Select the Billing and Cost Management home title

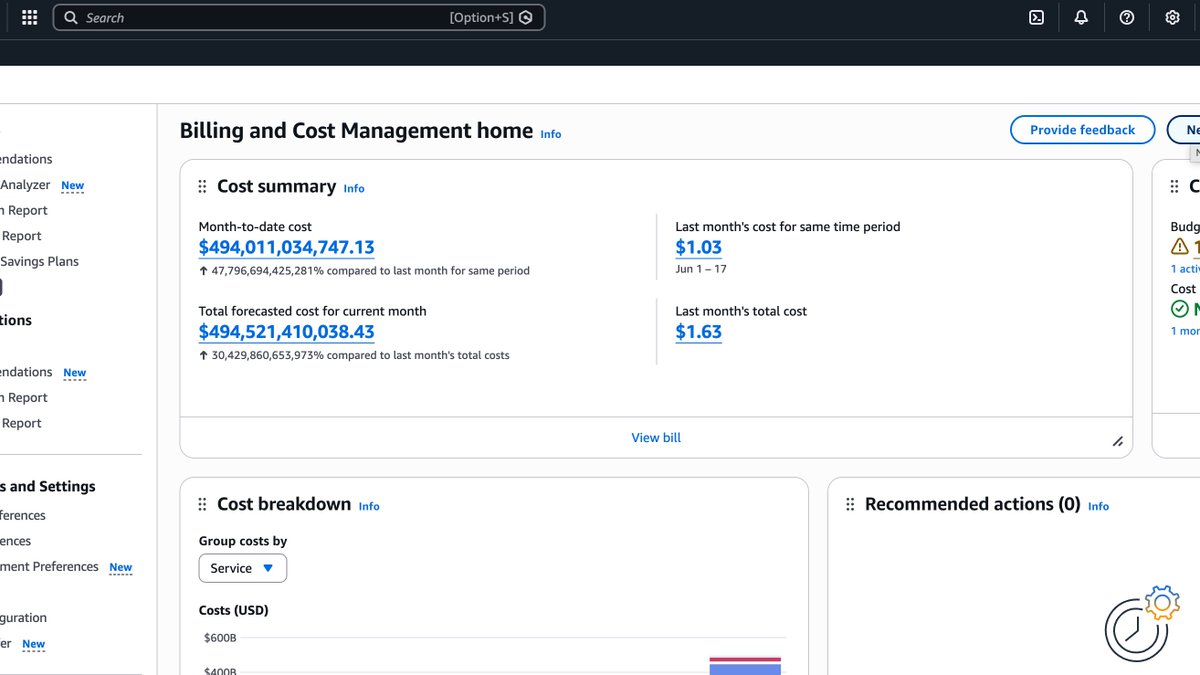click(x=356, y=130)
